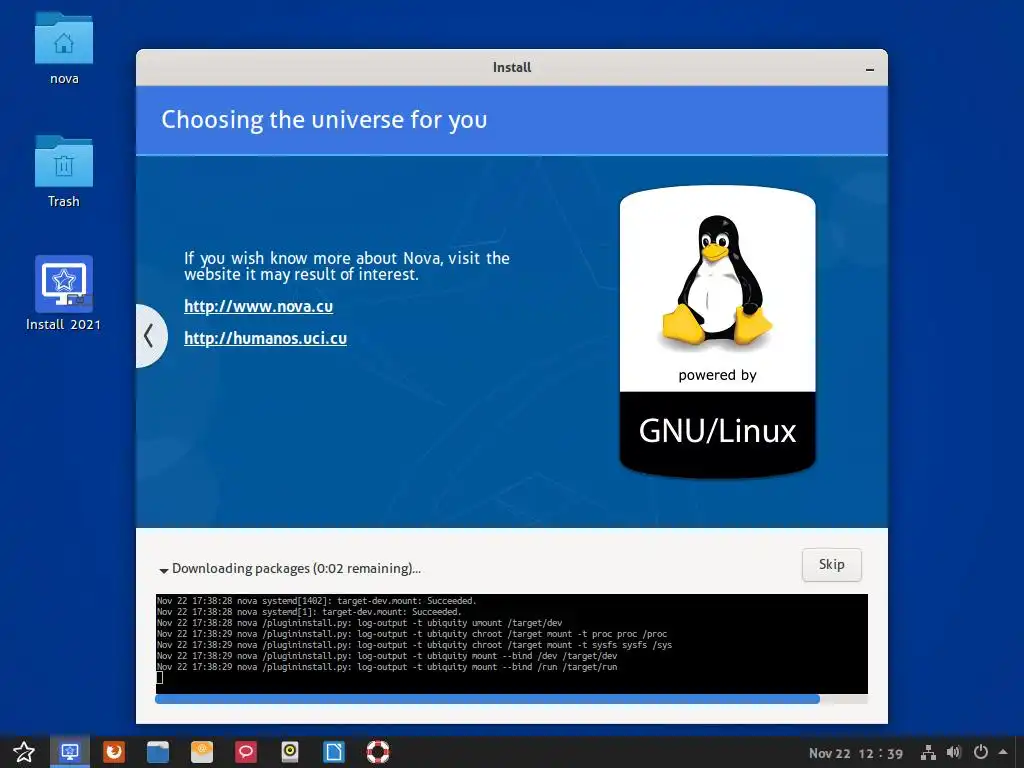
Task: Minimize the Install window
Action: 870,69
